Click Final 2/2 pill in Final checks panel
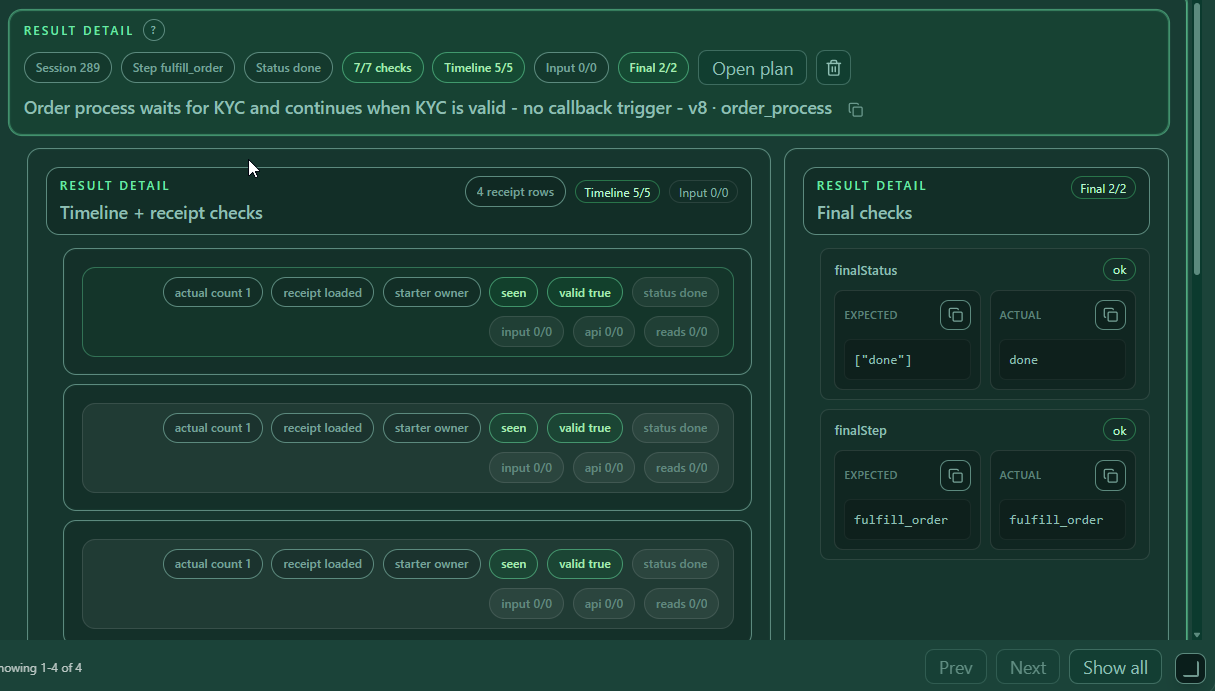 pos(1103,188)
